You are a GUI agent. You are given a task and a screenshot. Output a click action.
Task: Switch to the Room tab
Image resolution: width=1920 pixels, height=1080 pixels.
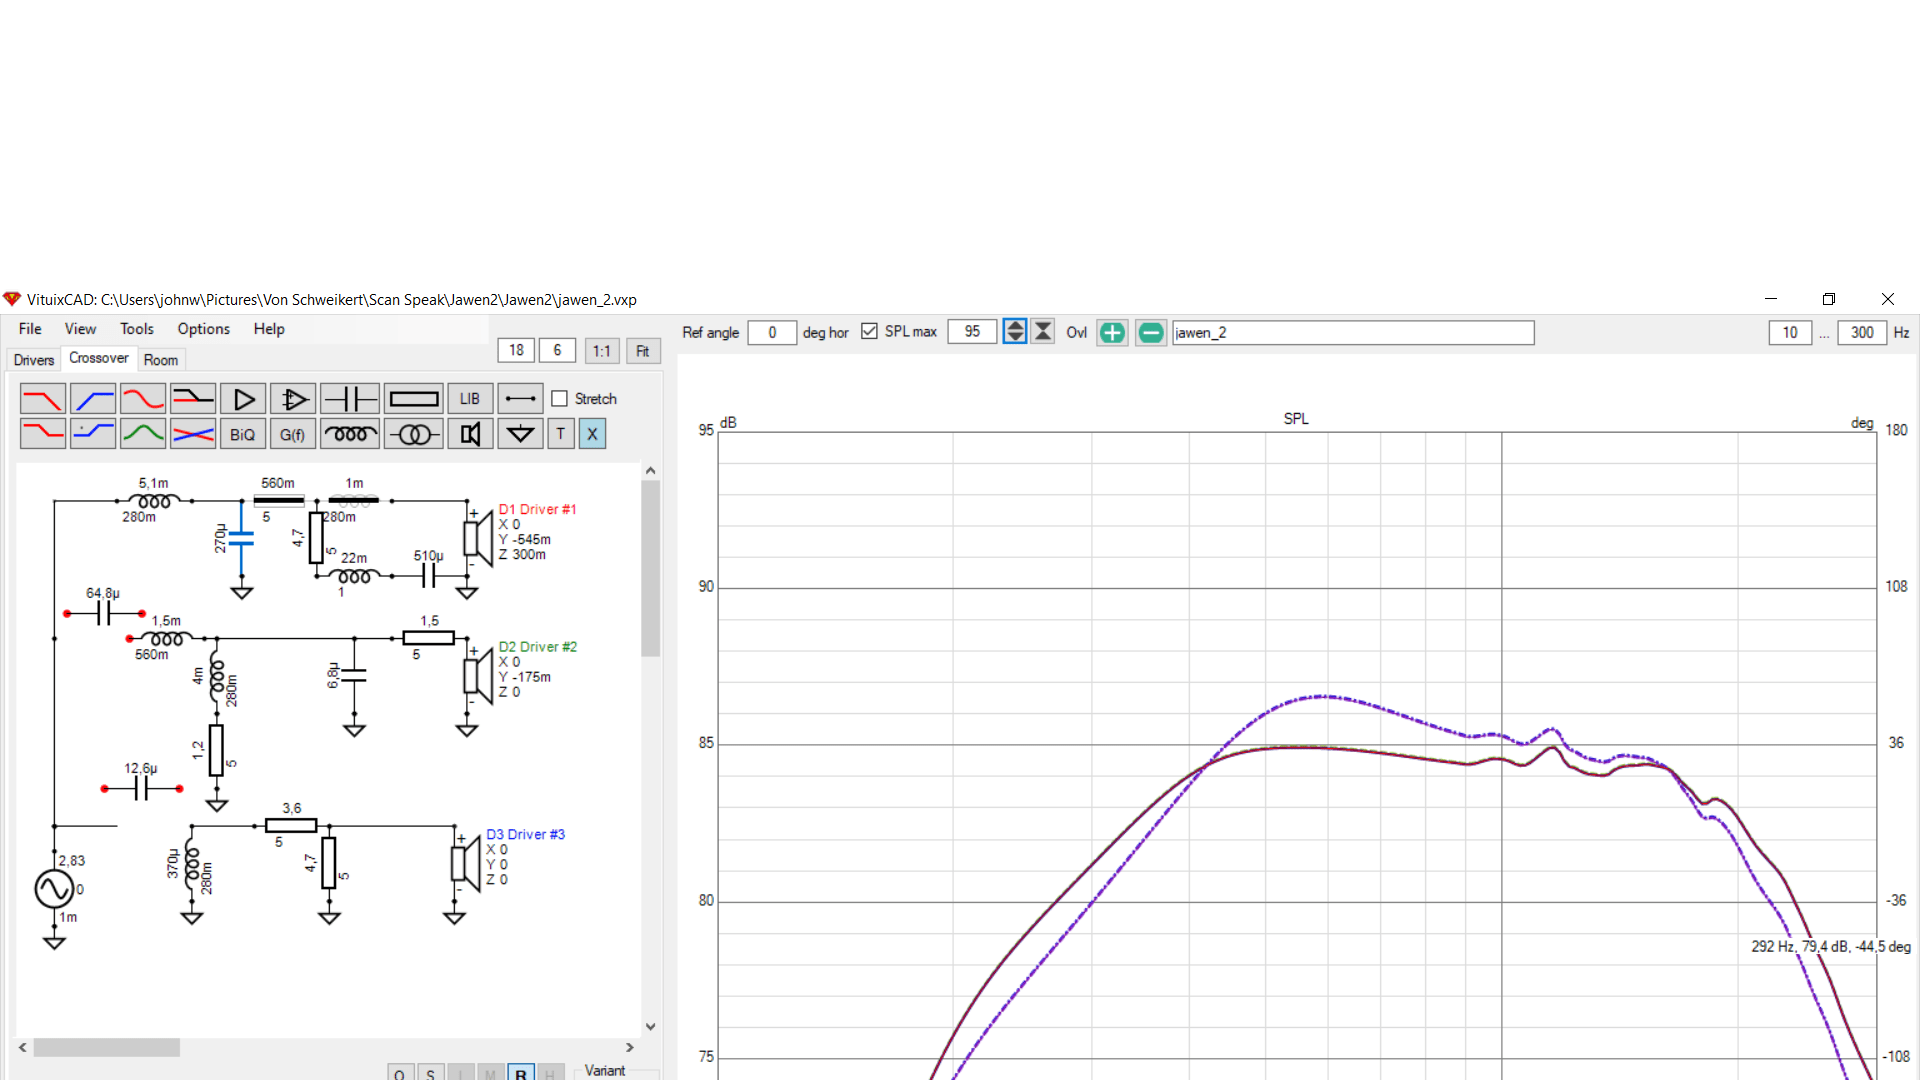click(x=161, y=360)
